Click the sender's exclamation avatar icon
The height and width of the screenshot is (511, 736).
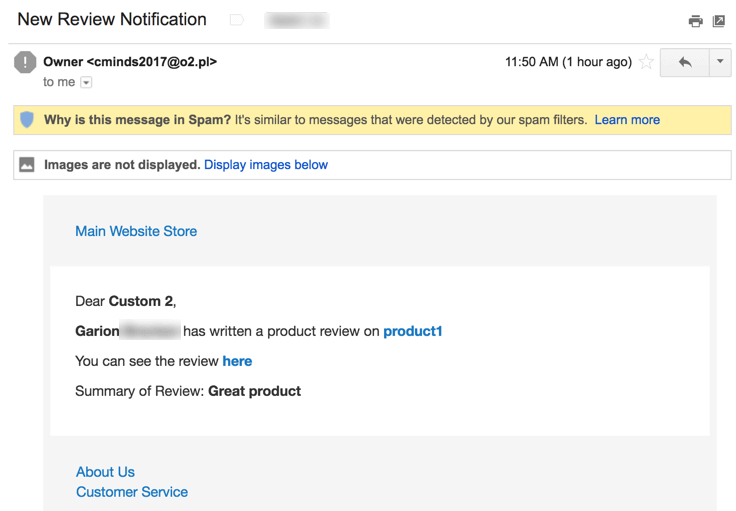pyautogui.click(x=25, y=62)
